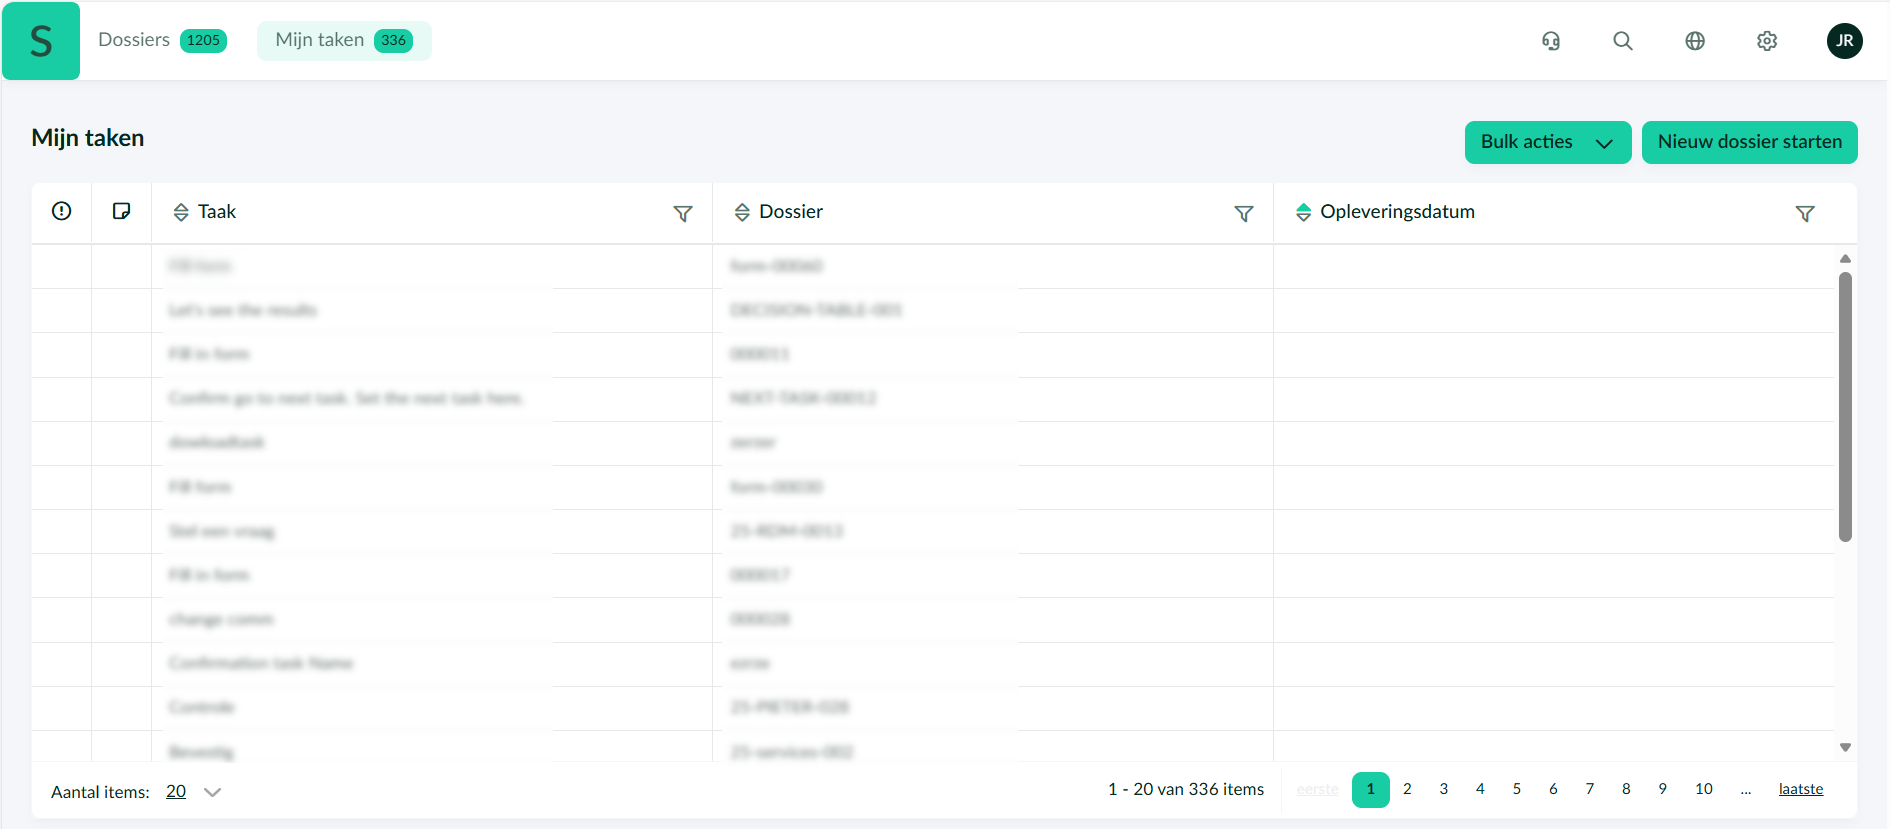The height and width of the screenshot is (829, 1890).
Task: Expand the Bulk acties dropdown
Action: (1547, 142)
